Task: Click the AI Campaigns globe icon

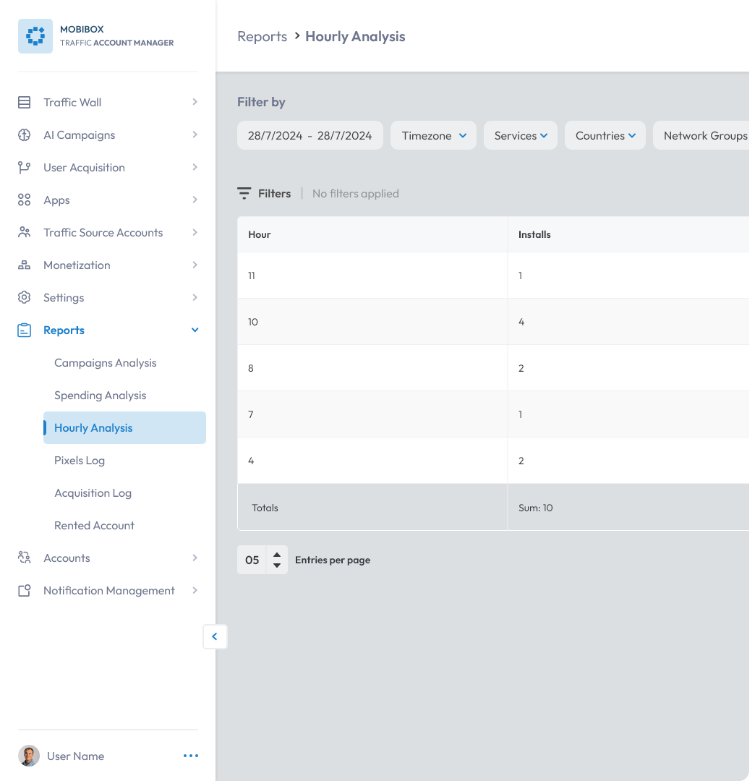Action: pos(24,135)
